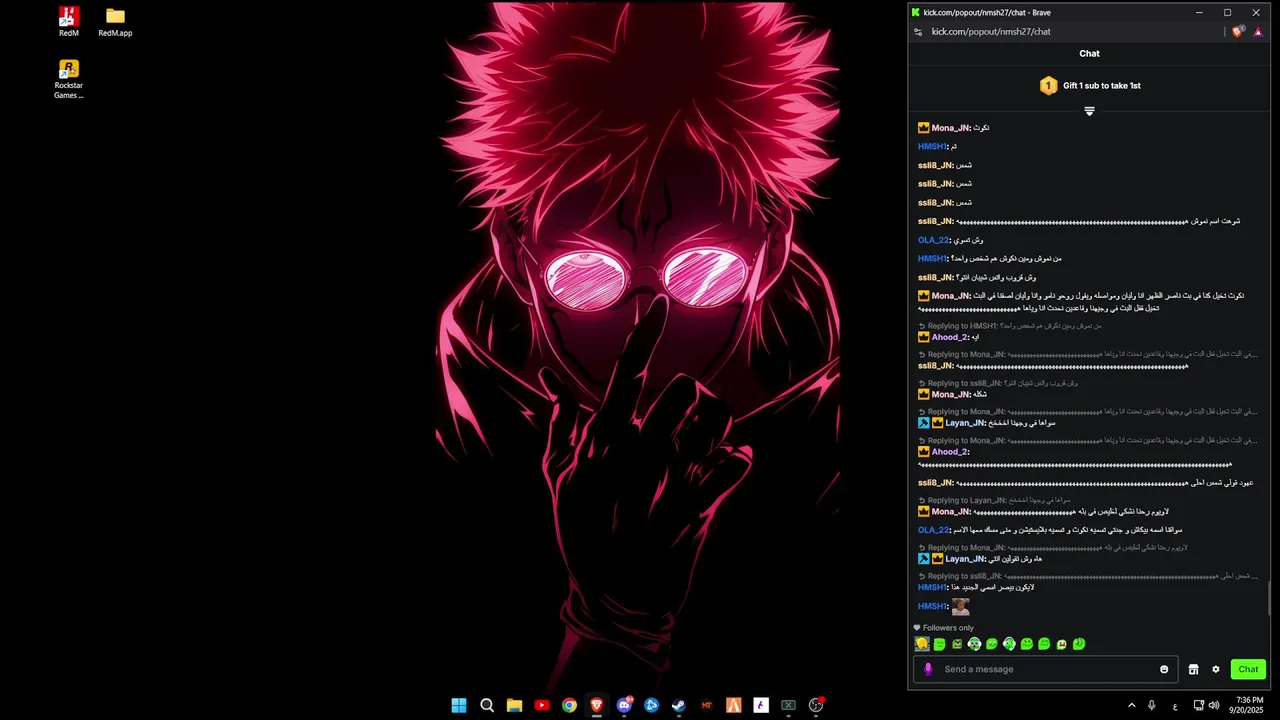Click the image thumbnail in last HMSH1 message

point(960,606)
